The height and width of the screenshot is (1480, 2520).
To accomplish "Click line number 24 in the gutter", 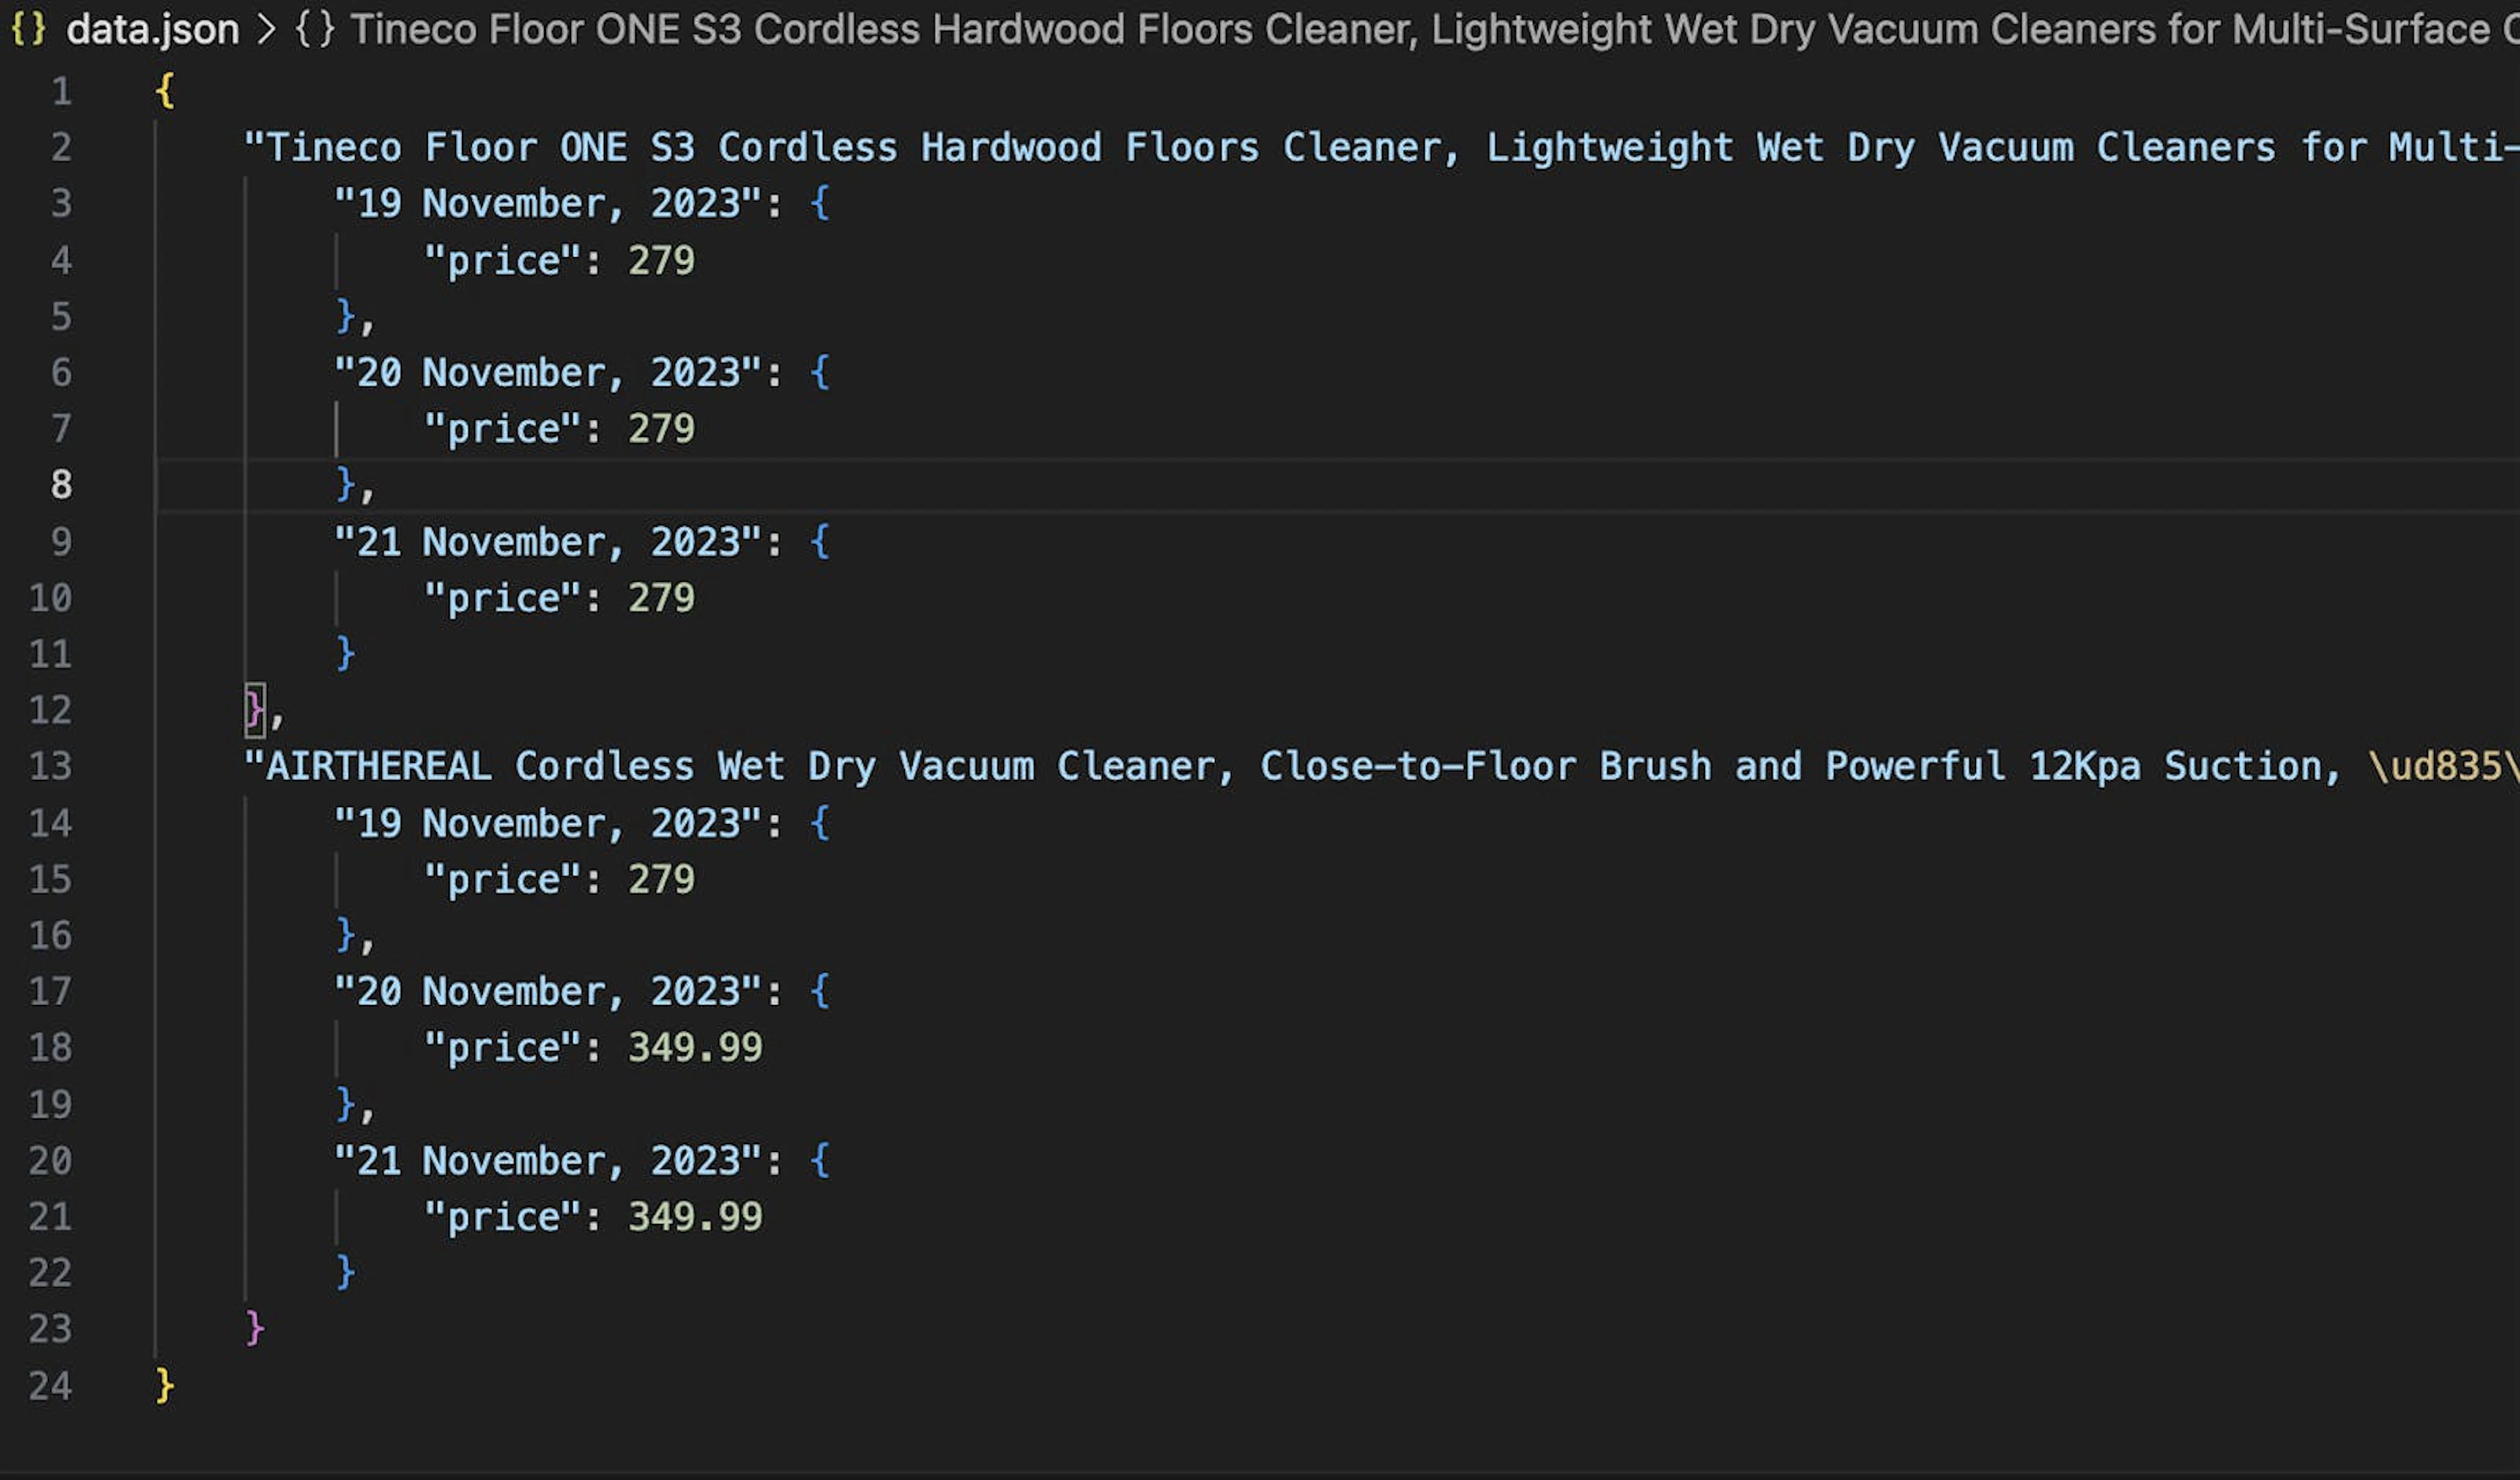I will (x=50, y=1386).
